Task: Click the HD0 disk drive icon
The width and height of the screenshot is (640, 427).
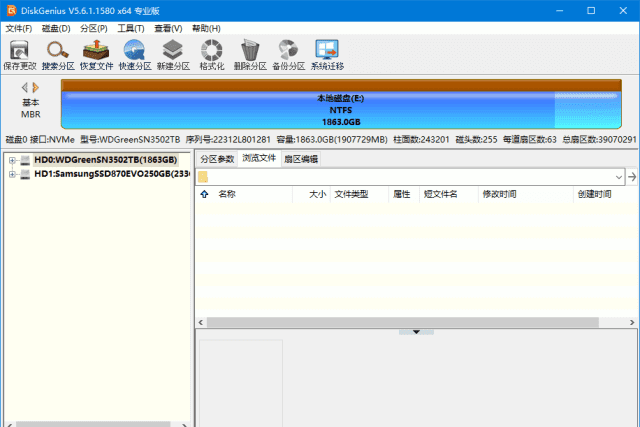Action: click(x=25, y=160)
